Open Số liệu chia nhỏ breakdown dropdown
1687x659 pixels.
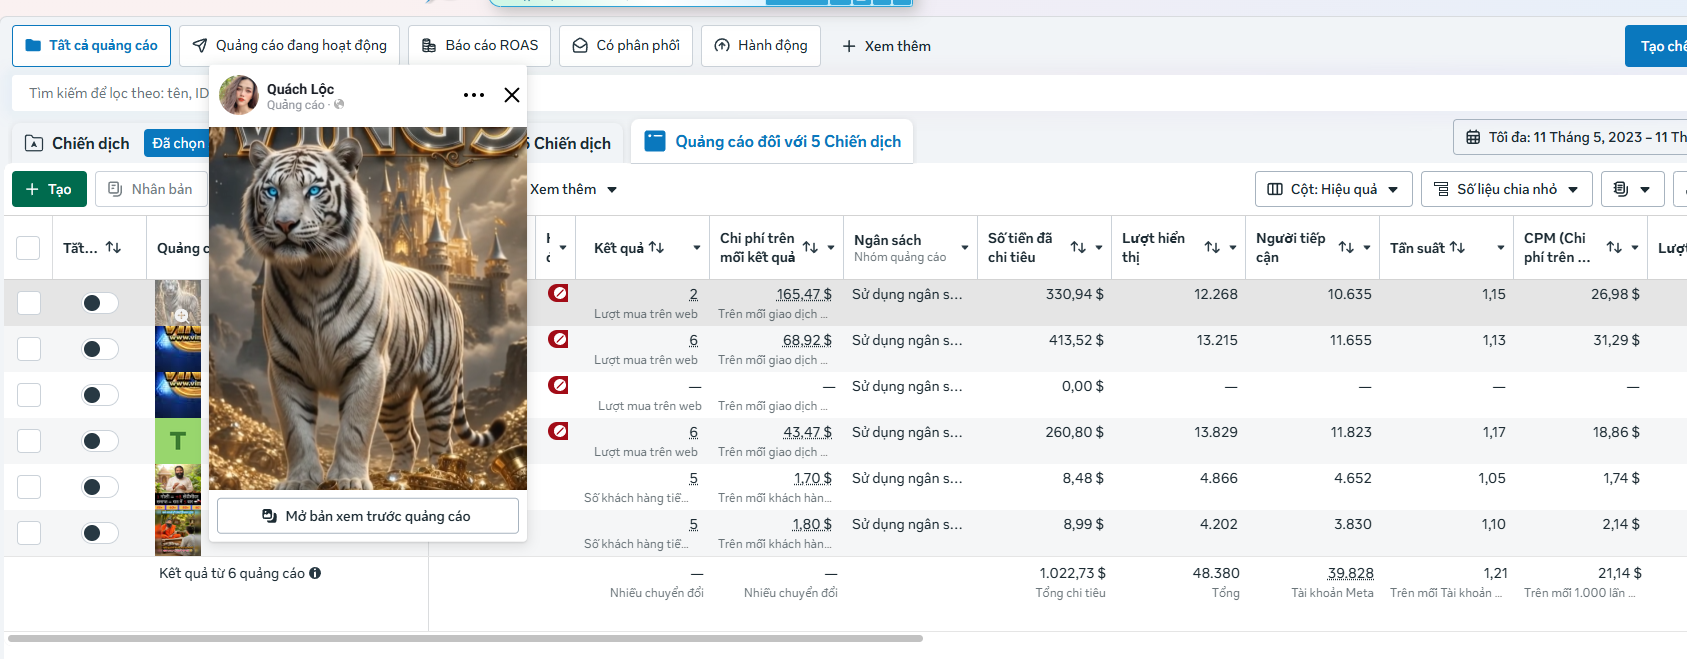click(x=1506, y=189)
